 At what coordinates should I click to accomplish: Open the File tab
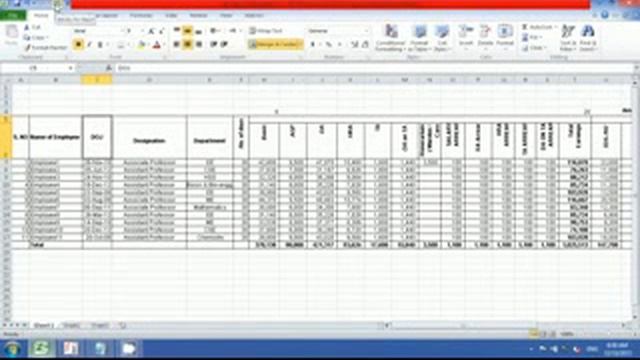(x=13, y=16)
